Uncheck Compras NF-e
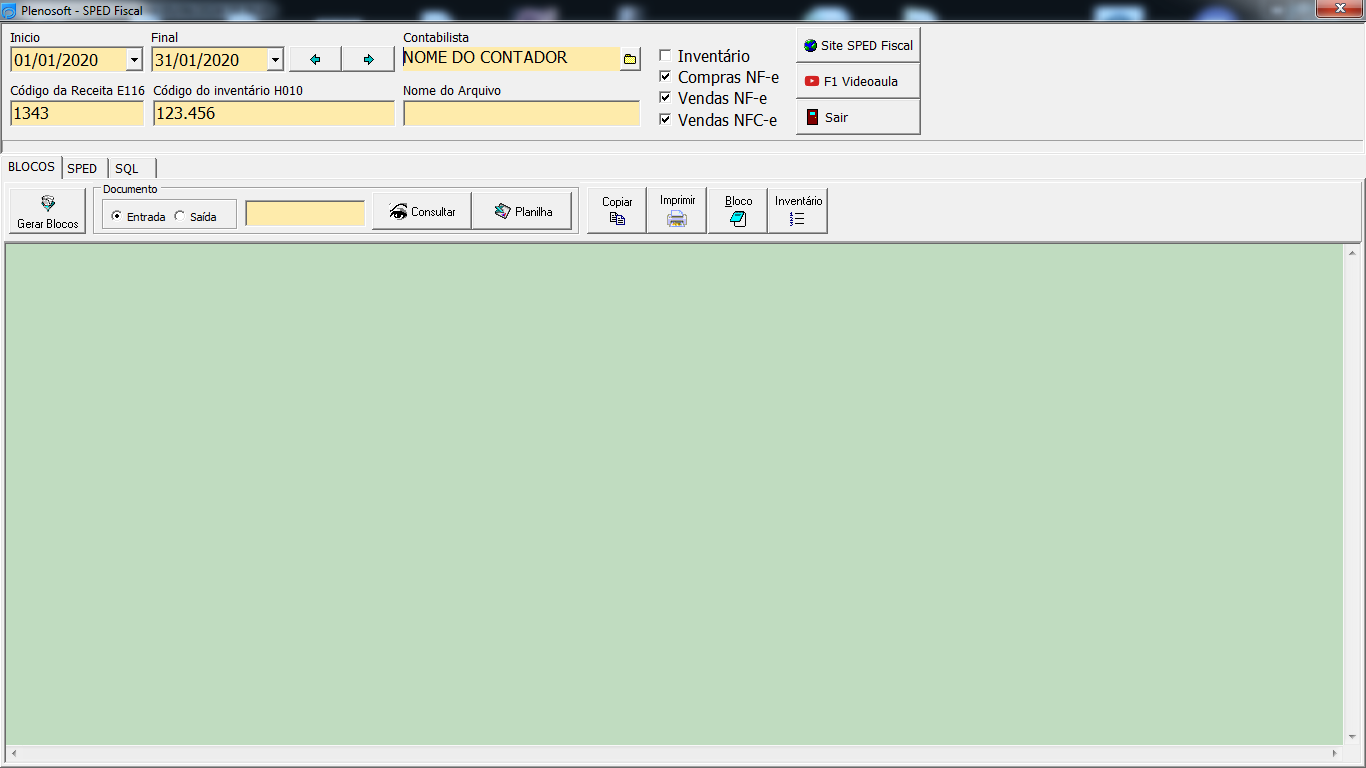The image size is (1366, 768). point(665,77)
